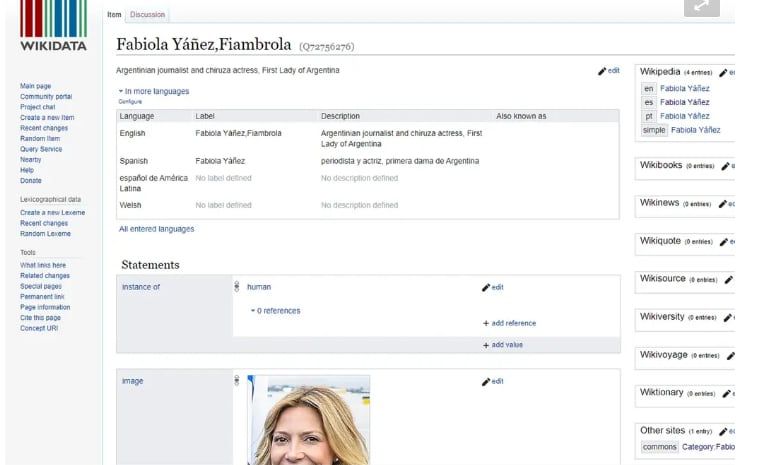763x465 pixels.
Task: Switch to the Discussion tab
Action: click(147, 15)
